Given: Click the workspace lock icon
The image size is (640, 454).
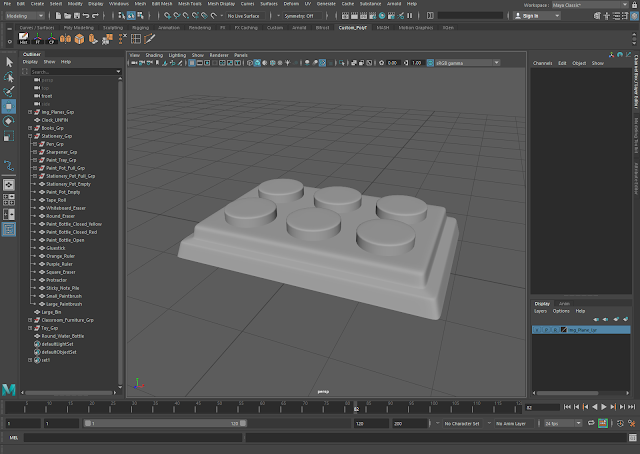Looking at the screenshot, I should point(635,5).
